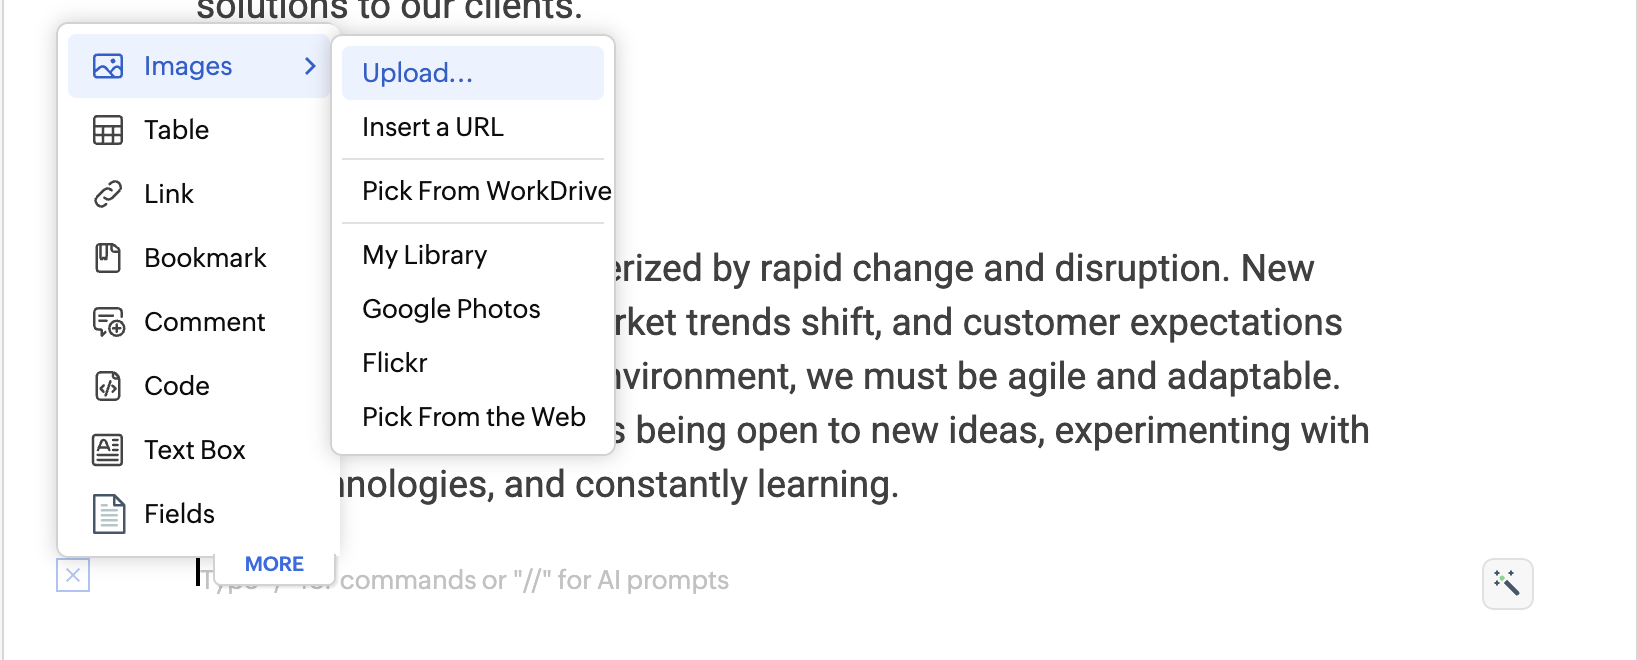
Task: Select Flickr image source
Action: click(x=395, y=363)
